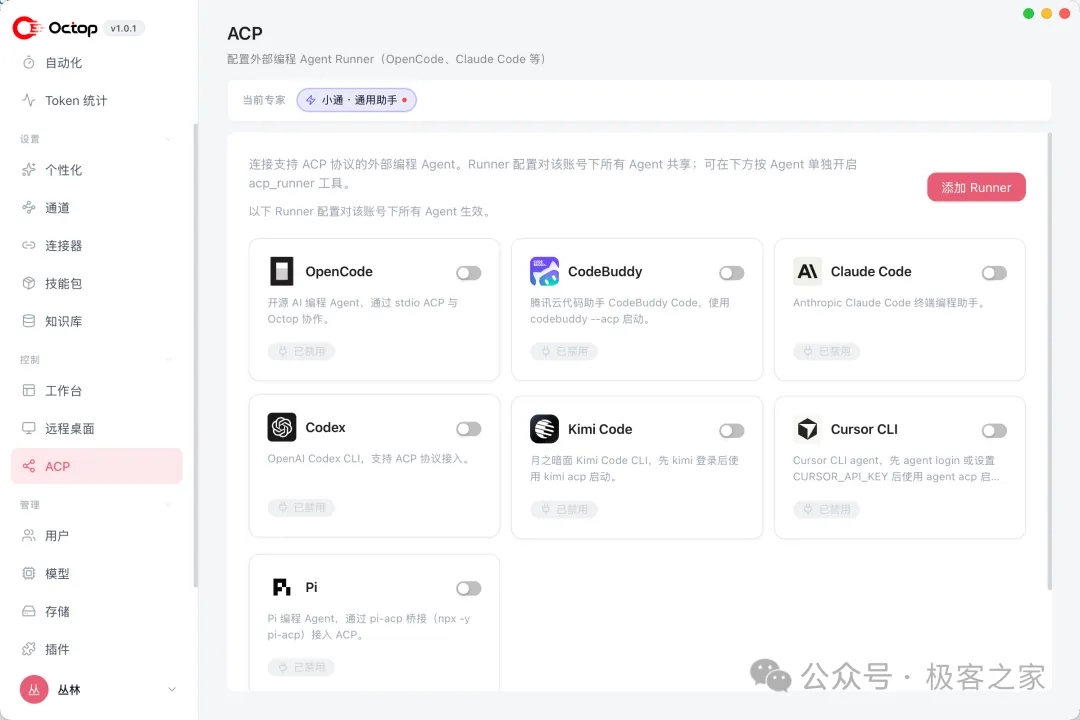Click the Claude Code Anthropic logo

pos(807,271)
